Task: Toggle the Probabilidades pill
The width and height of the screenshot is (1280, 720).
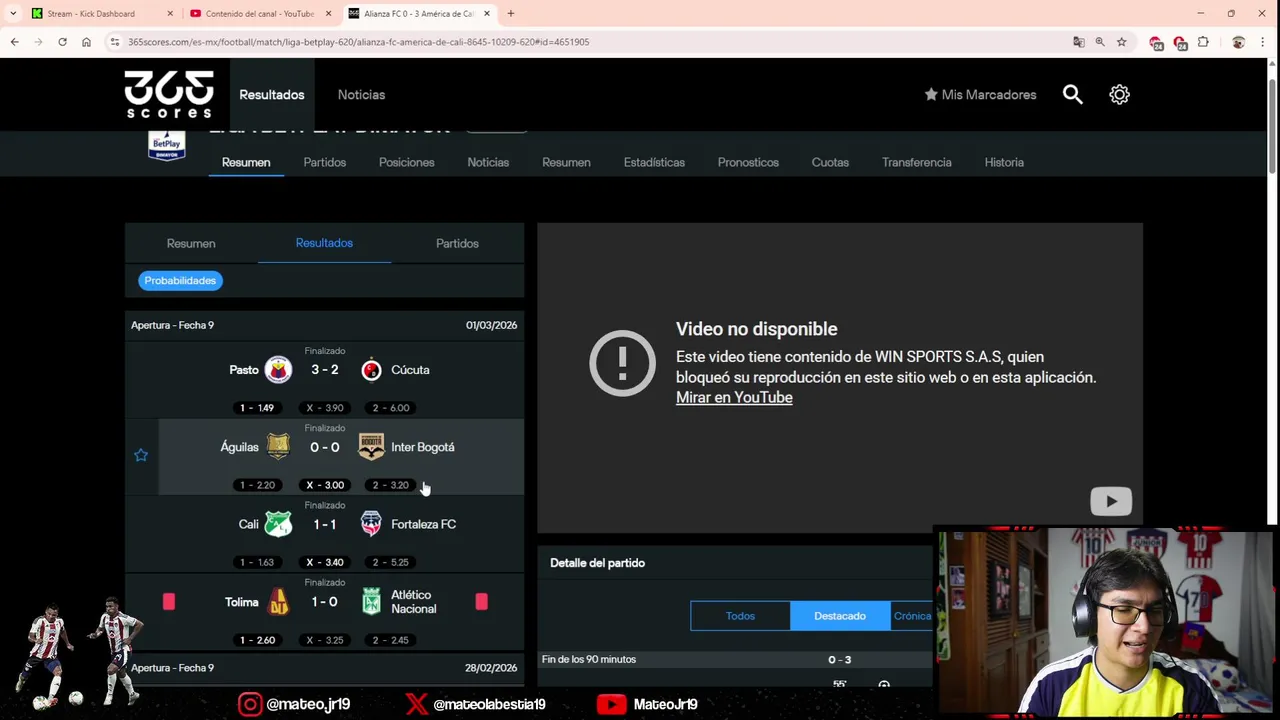Action: (x=180, y=281)
